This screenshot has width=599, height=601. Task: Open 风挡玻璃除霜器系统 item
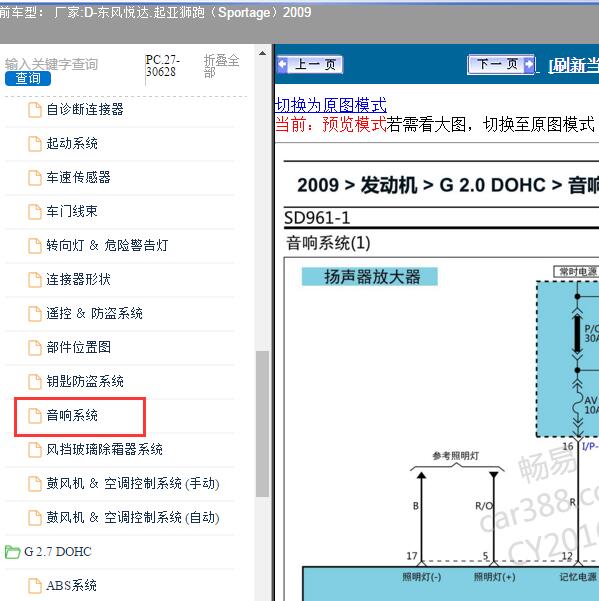[104, 449]
